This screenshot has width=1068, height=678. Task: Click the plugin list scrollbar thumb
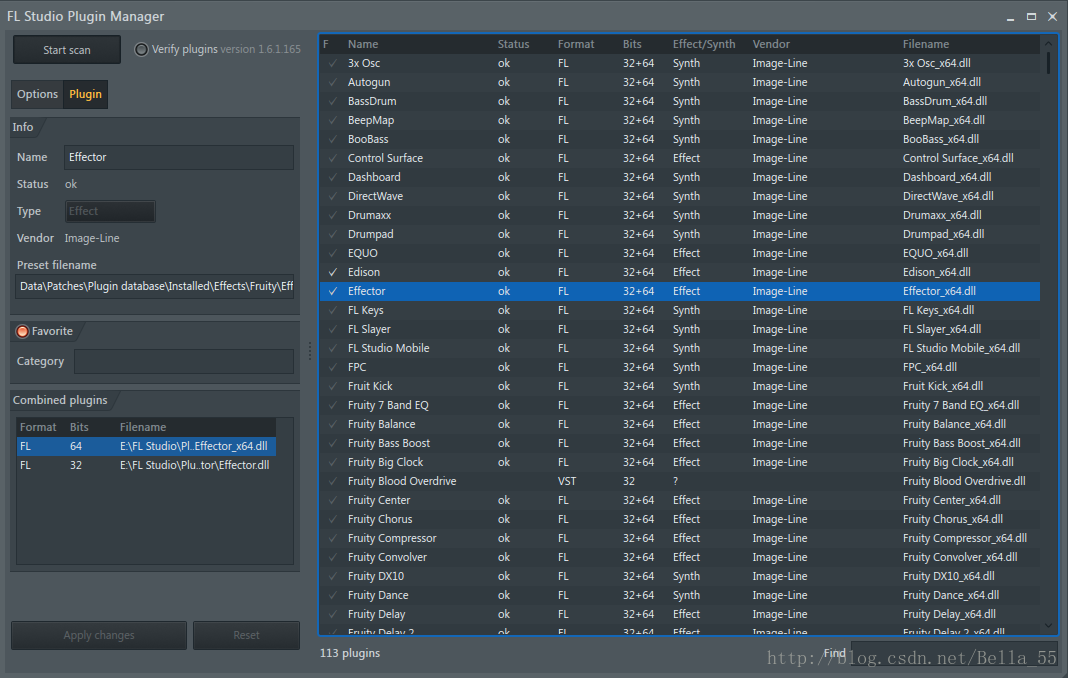point(1048,63)
